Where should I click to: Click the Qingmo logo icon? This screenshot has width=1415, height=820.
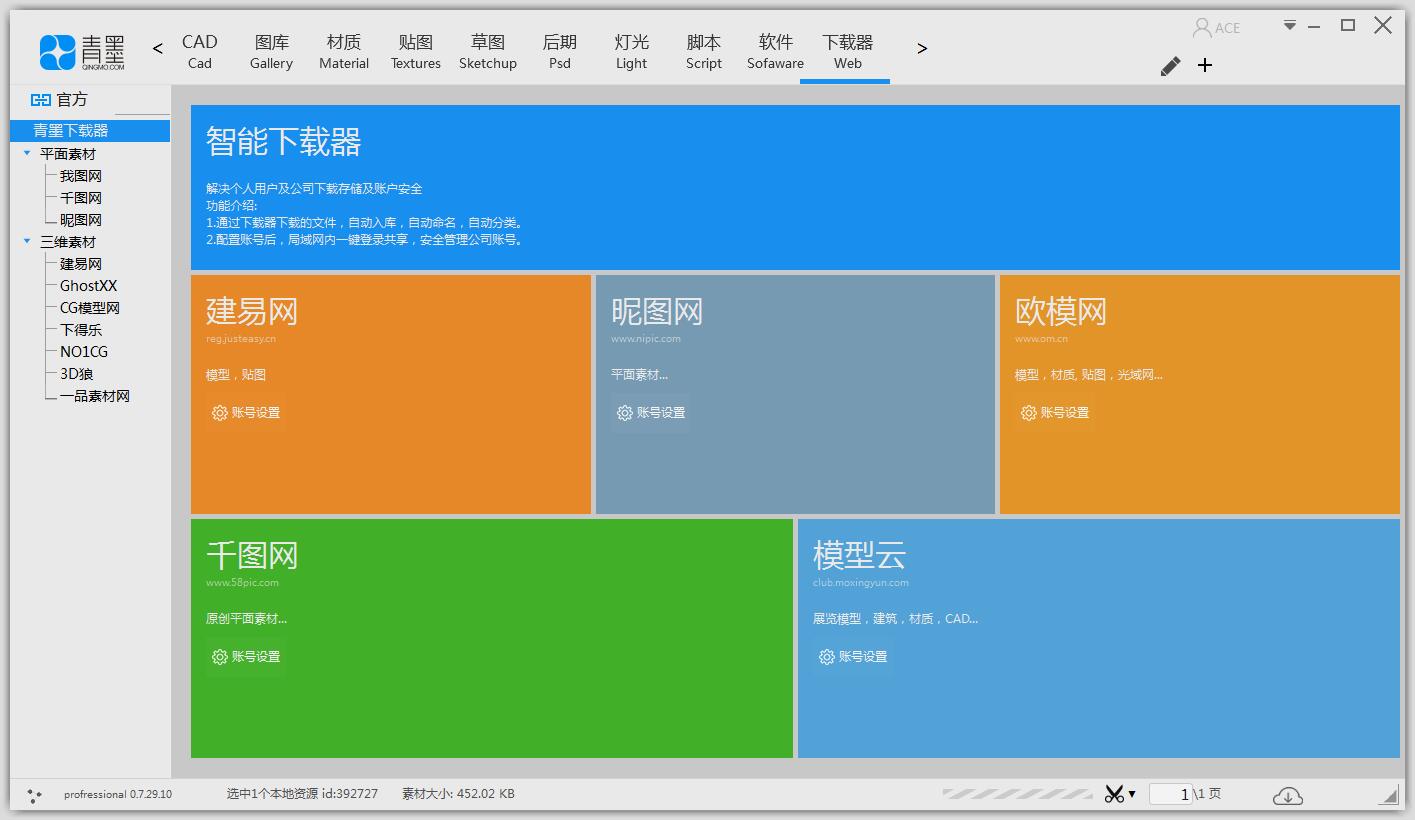click(x=57, y=52)
